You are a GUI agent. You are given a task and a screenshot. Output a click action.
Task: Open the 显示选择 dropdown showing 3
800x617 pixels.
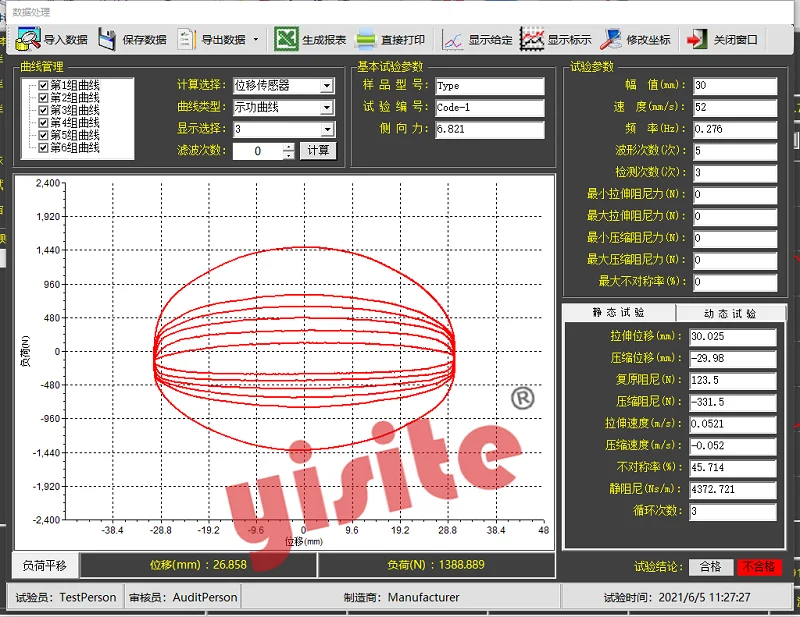[x=327, y=130]
